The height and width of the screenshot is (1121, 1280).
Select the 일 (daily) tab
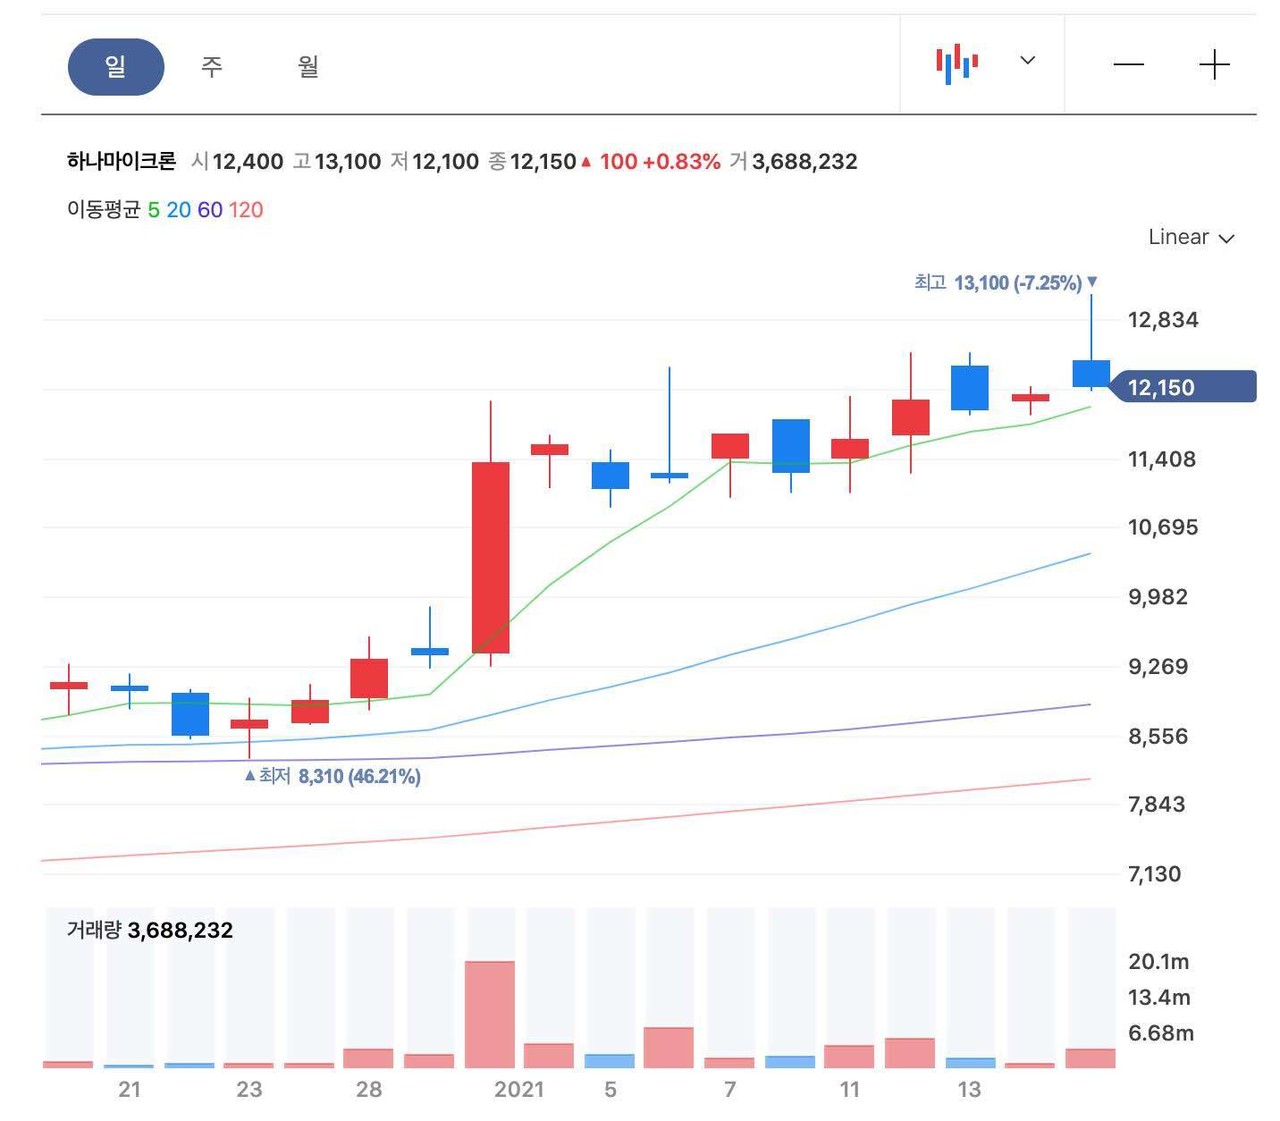pyautogui.click(x=116, y=67)
